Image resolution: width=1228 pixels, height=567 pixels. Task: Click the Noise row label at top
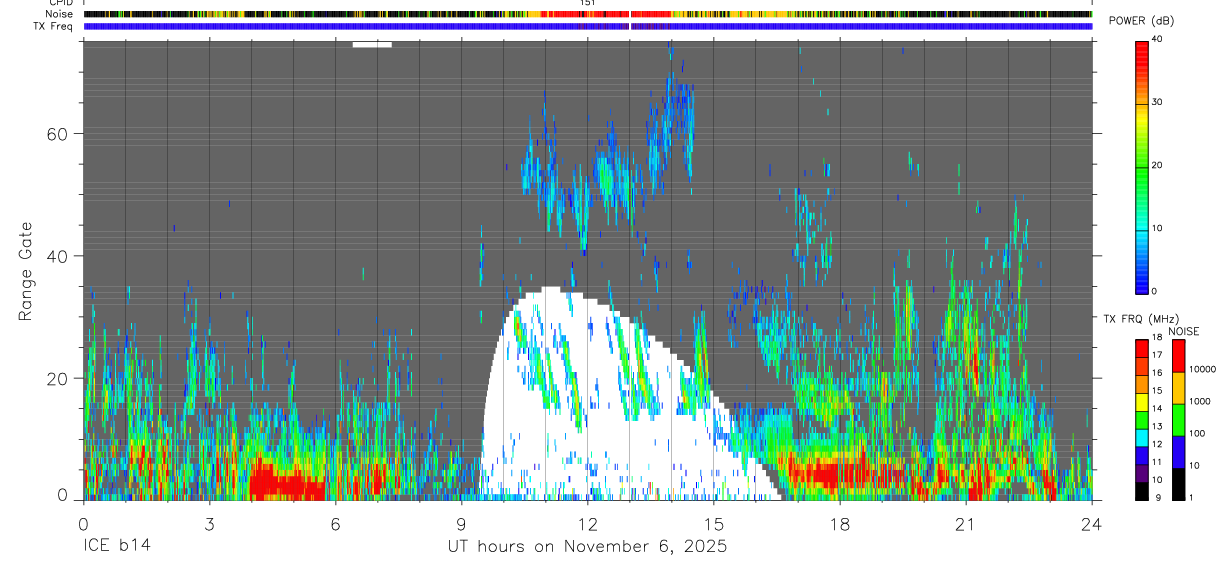[x=58, y=14]
